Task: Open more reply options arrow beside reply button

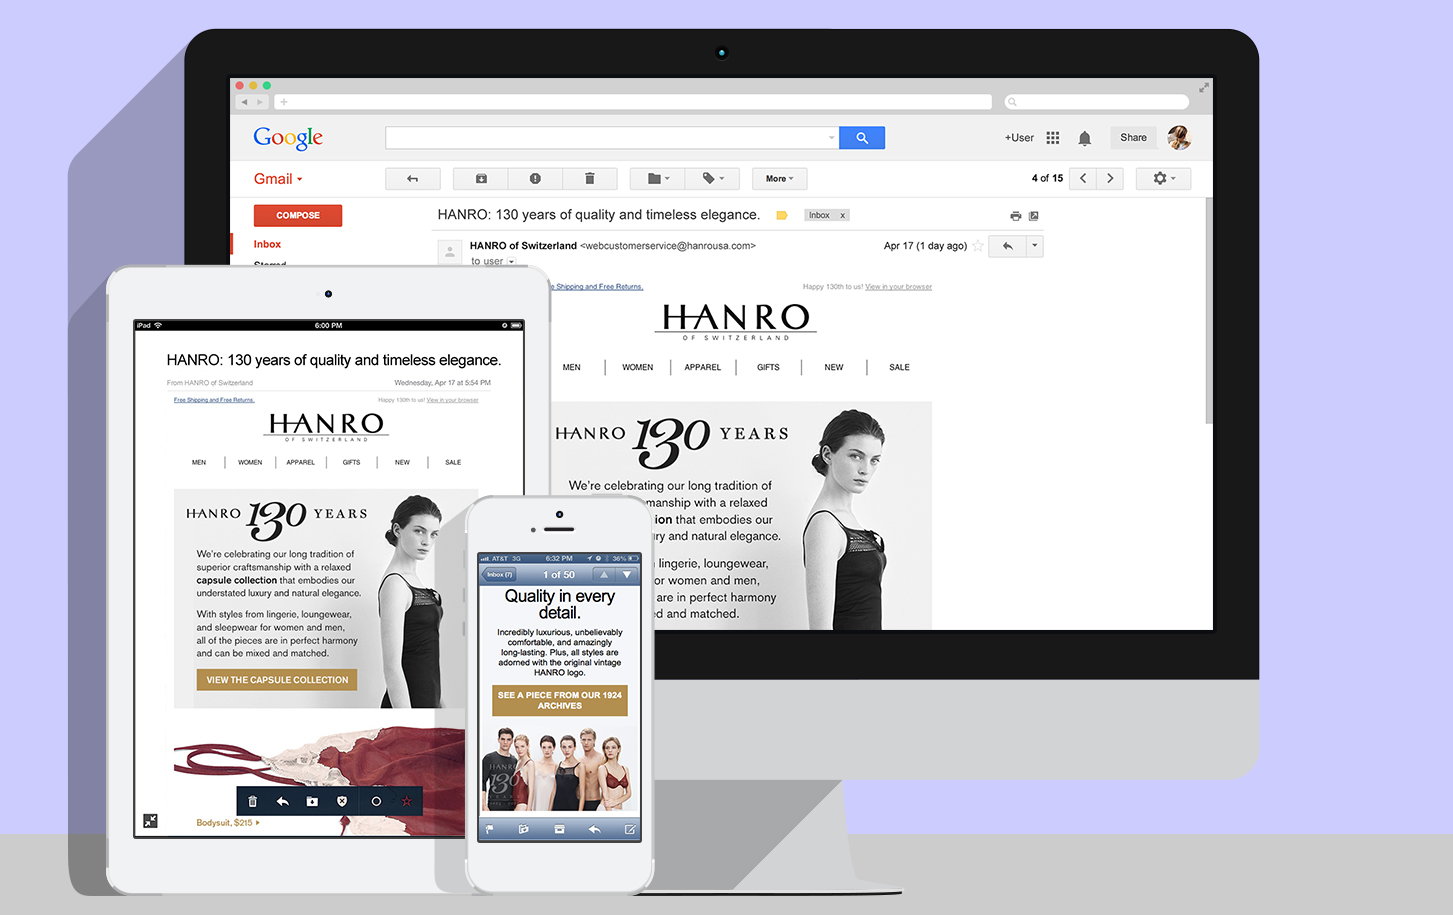Action: click(x=1035, y=246)
